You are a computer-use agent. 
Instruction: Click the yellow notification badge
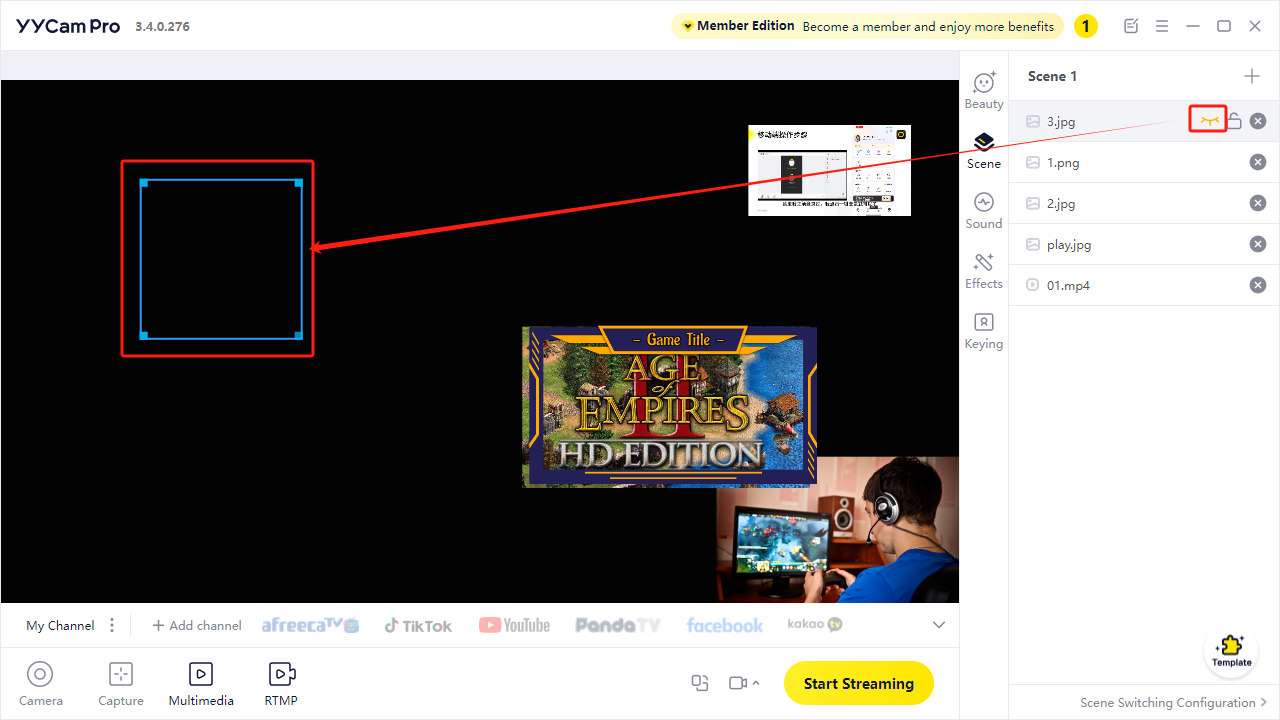tap(1085, 26)
